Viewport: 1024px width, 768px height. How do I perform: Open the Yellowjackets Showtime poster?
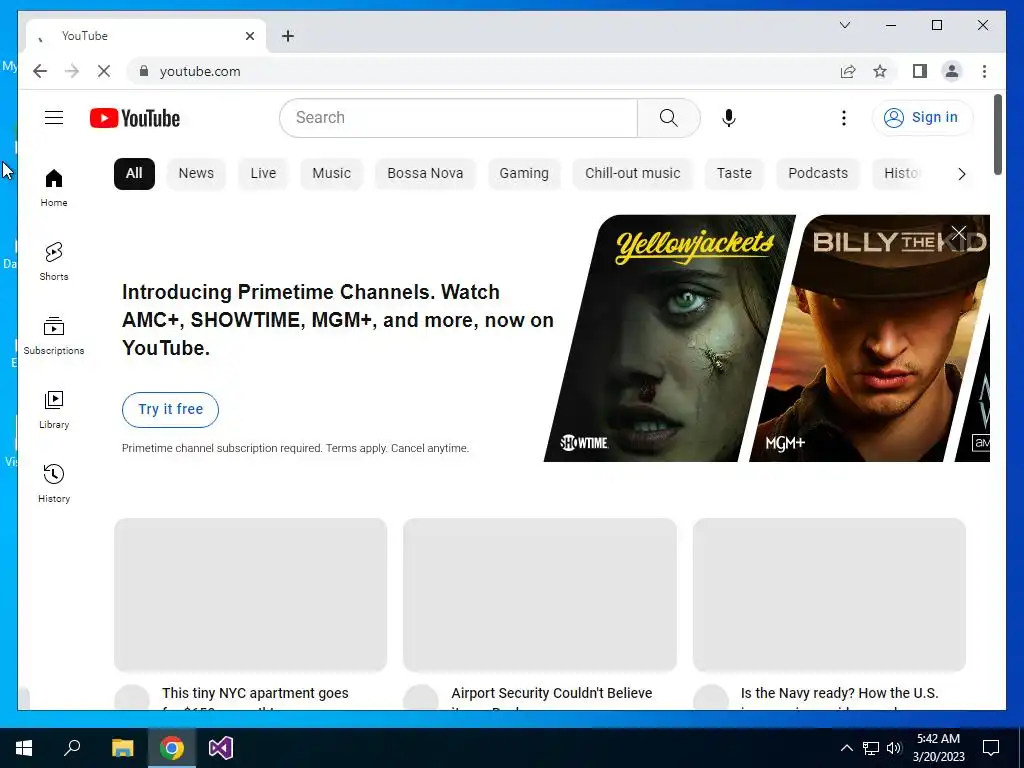(x=669, y=338)
